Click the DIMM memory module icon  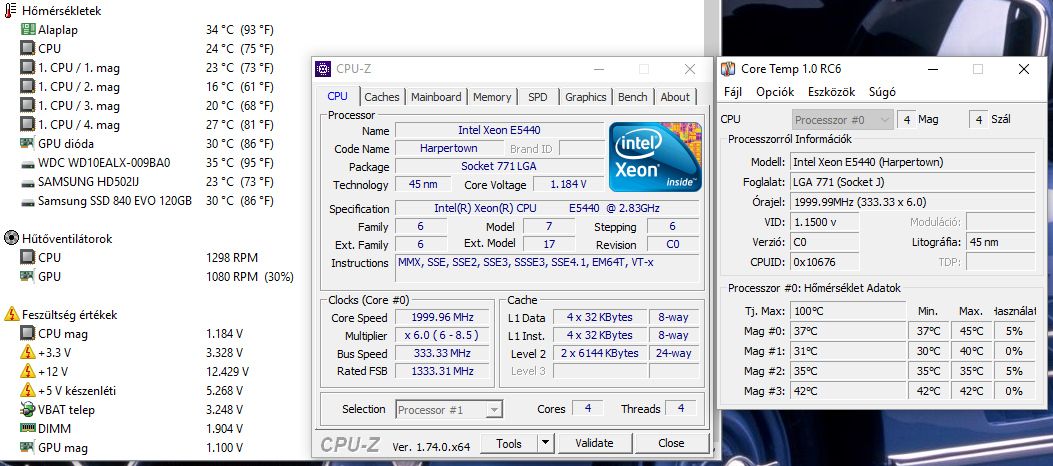[28, 428]
